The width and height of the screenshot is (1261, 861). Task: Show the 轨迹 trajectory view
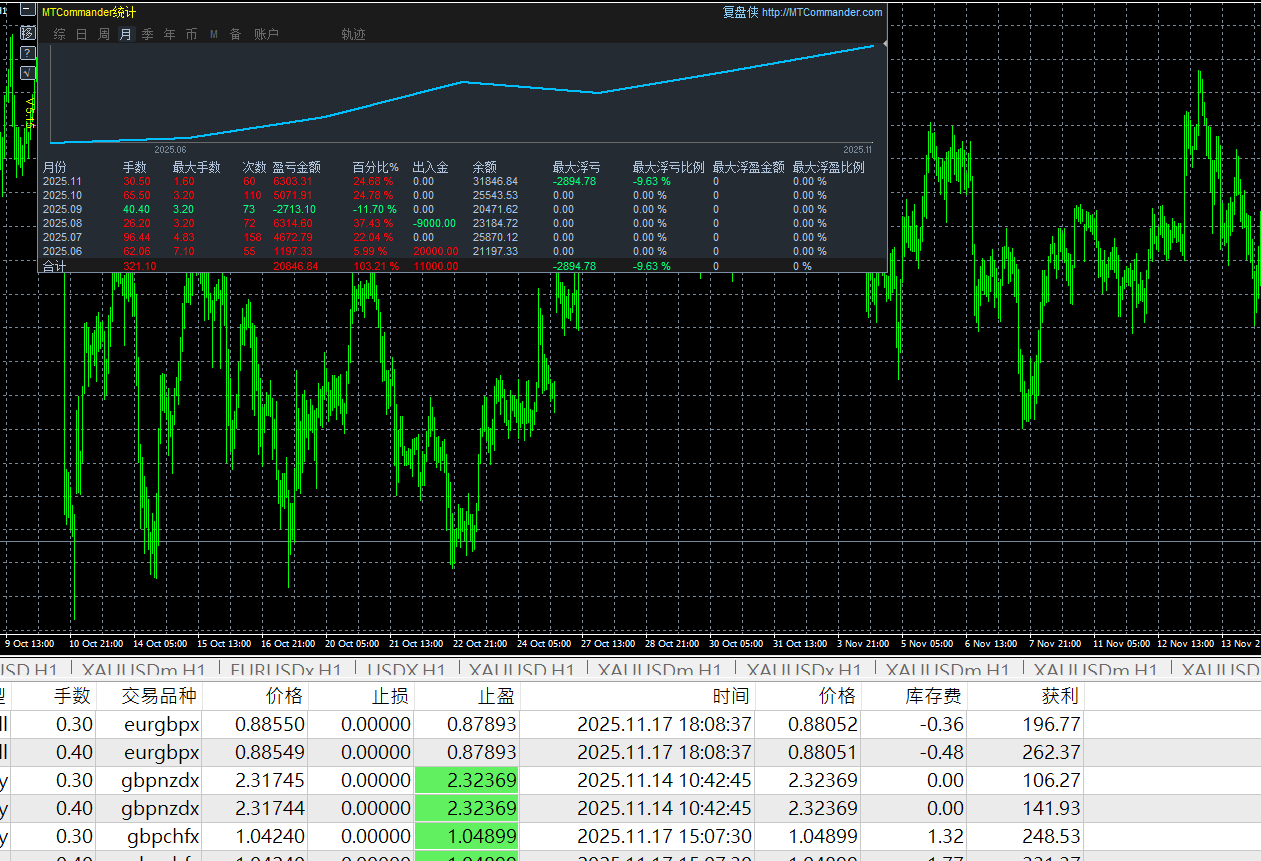click(x=353, y=34)
